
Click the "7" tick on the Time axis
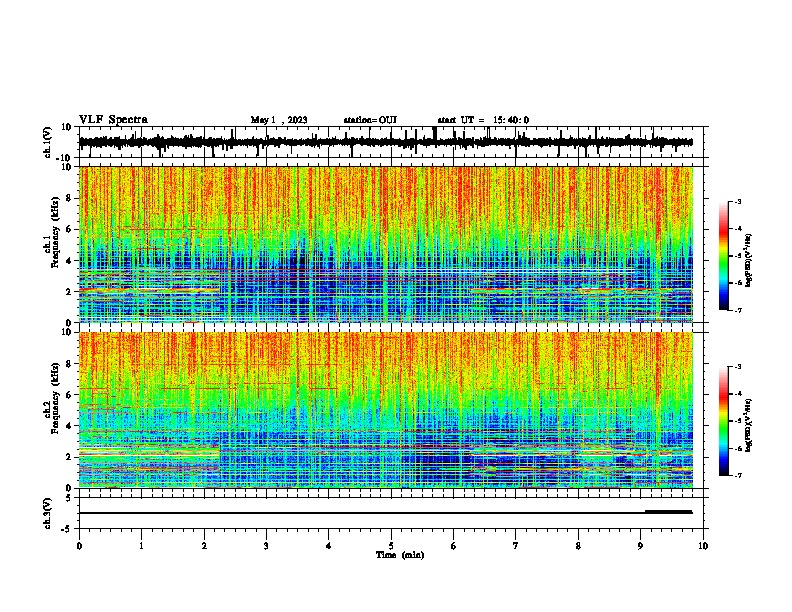click(516, 546)
